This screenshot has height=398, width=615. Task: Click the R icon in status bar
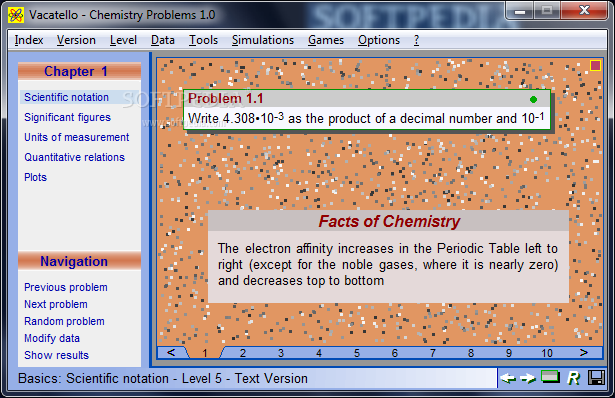click(x=573, y=378)
